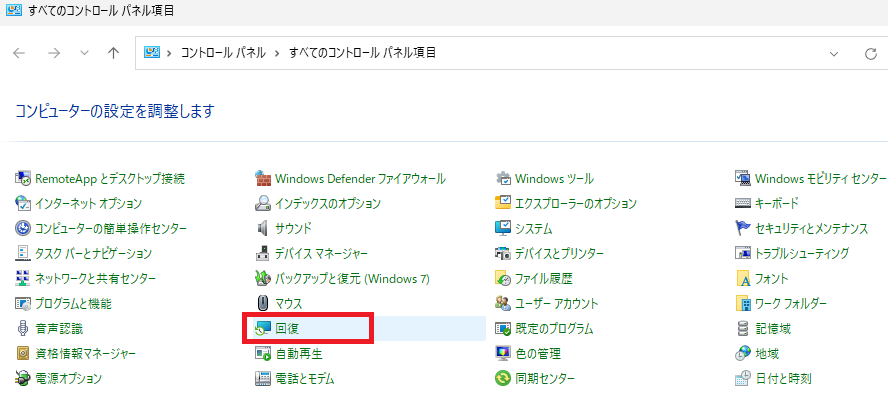Image resolution: width=888 pixels, height=419 pixels.
Task: Click the Windows Defender ファイアウォール link text
Action: [360, 179]
